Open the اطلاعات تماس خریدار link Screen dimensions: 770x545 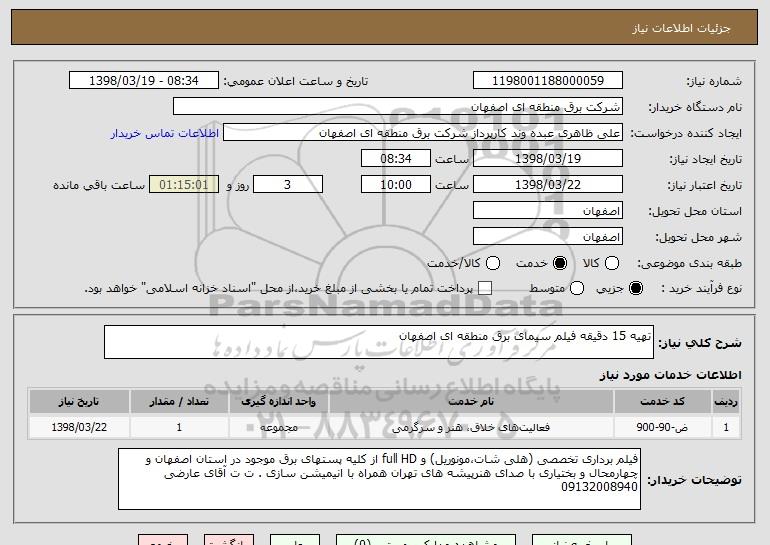(x=165, y=133)
